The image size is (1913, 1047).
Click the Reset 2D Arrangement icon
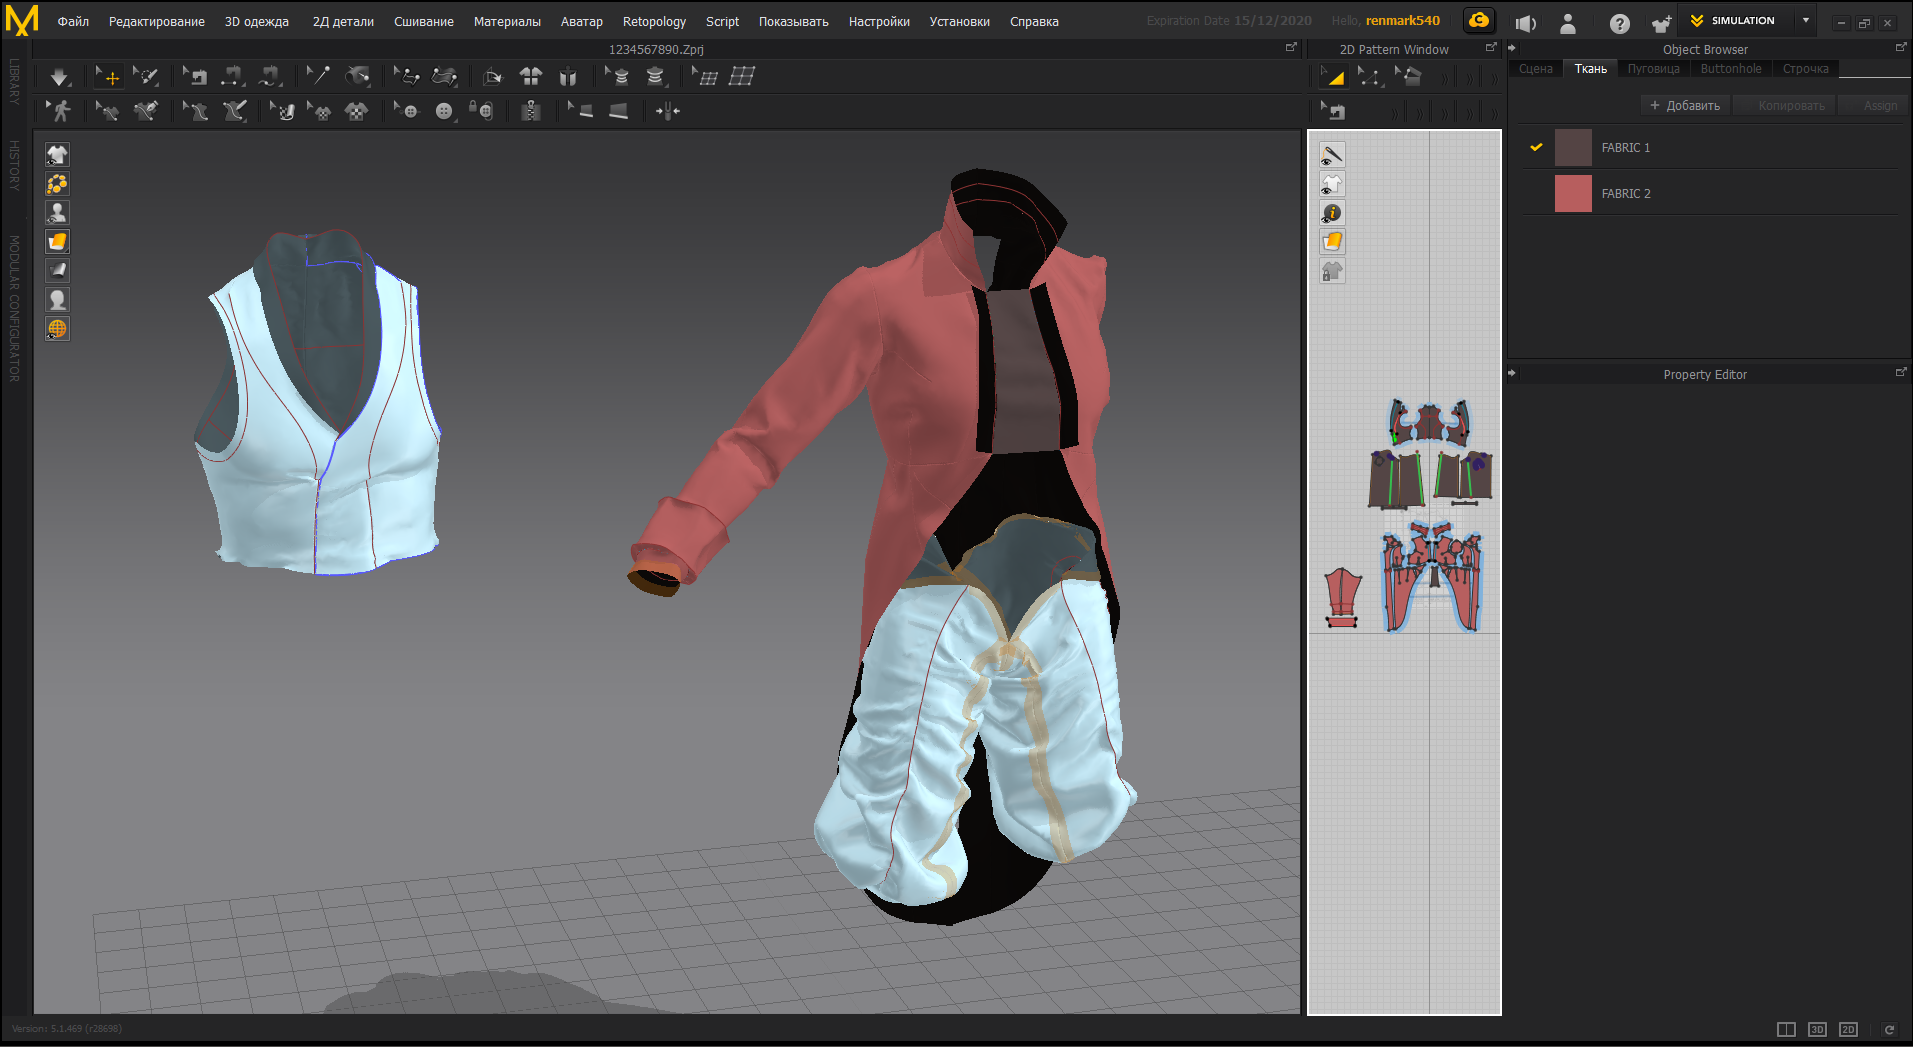click(x=492, y=77)
